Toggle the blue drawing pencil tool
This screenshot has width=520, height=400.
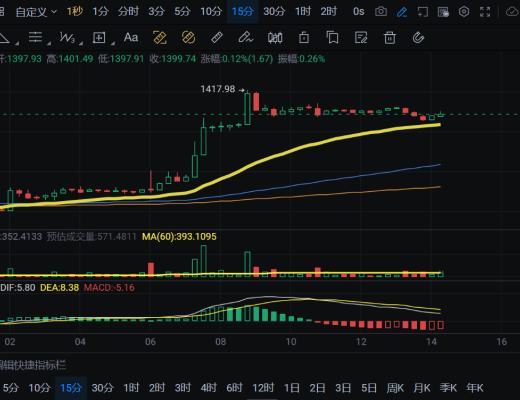pos(402,12)
